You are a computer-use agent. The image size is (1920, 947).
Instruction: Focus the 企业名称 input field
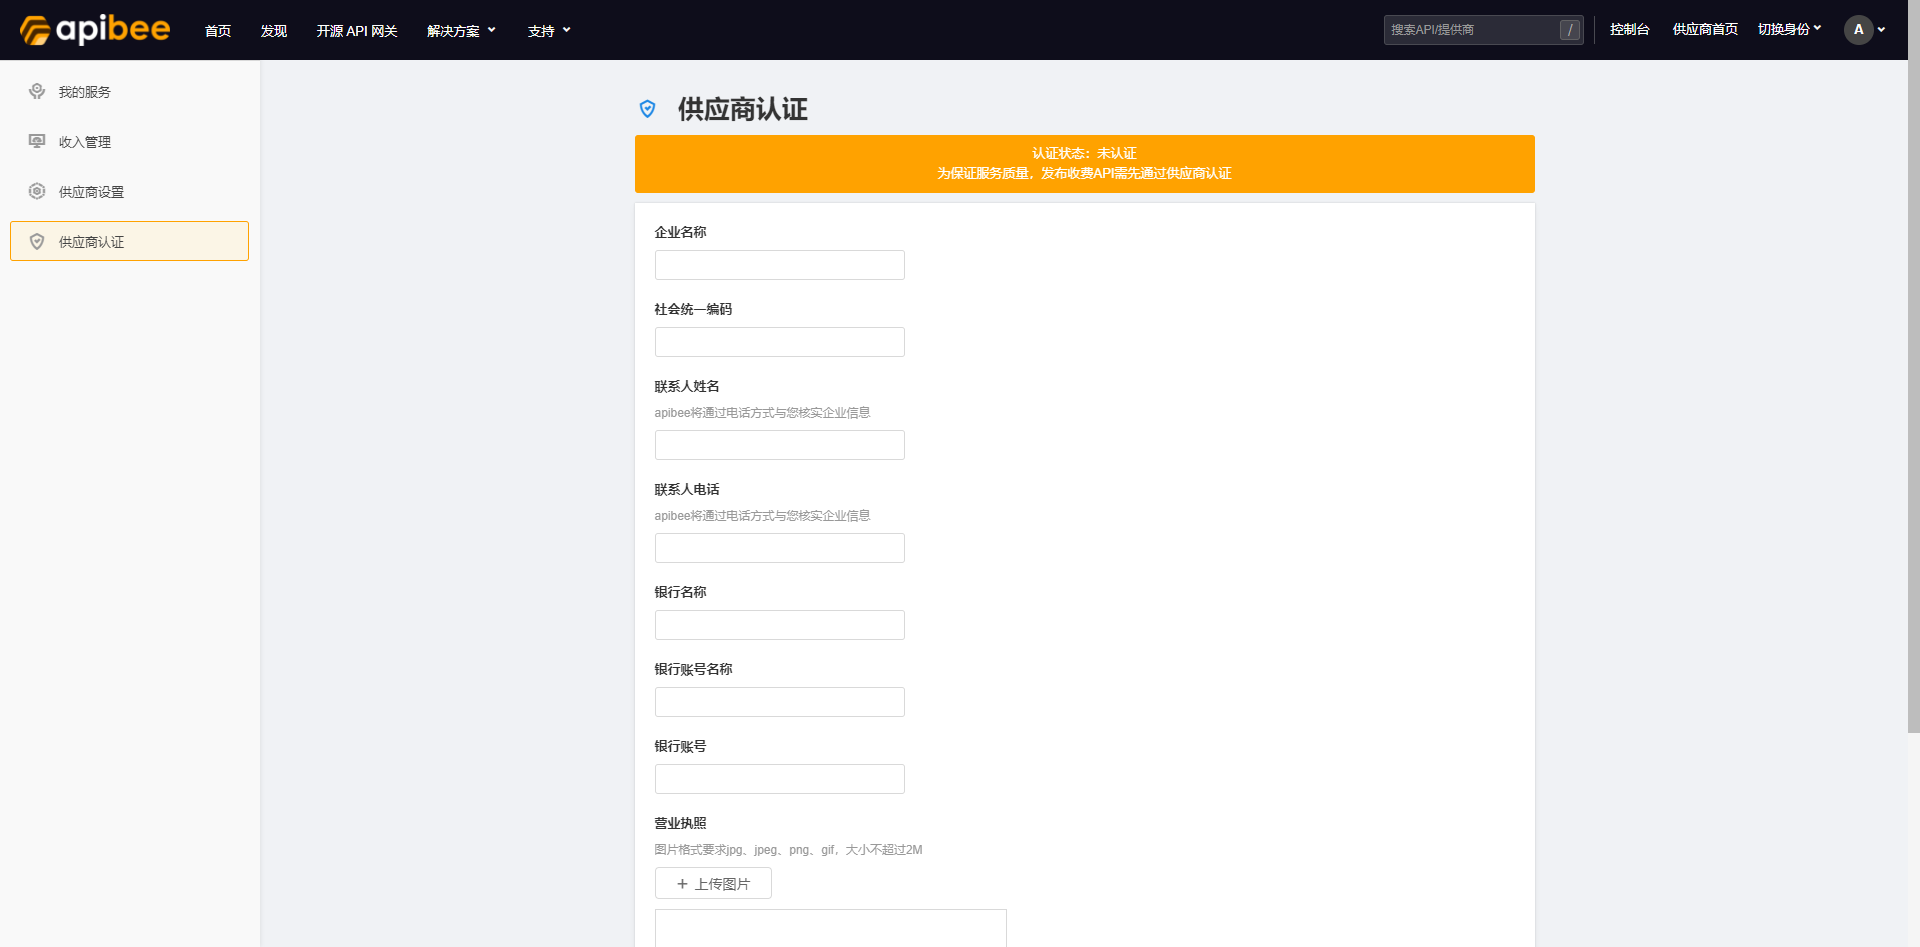[780, 265]
